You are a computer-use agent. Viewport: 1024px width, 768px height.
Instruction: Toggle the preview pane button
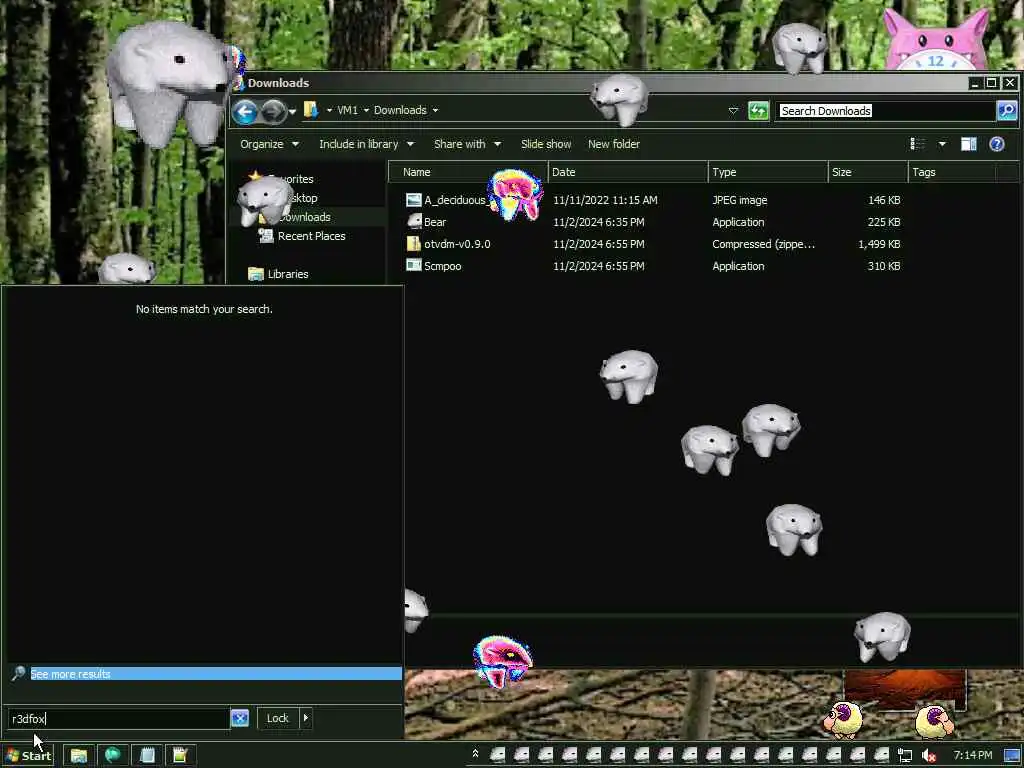click(968, 144)
